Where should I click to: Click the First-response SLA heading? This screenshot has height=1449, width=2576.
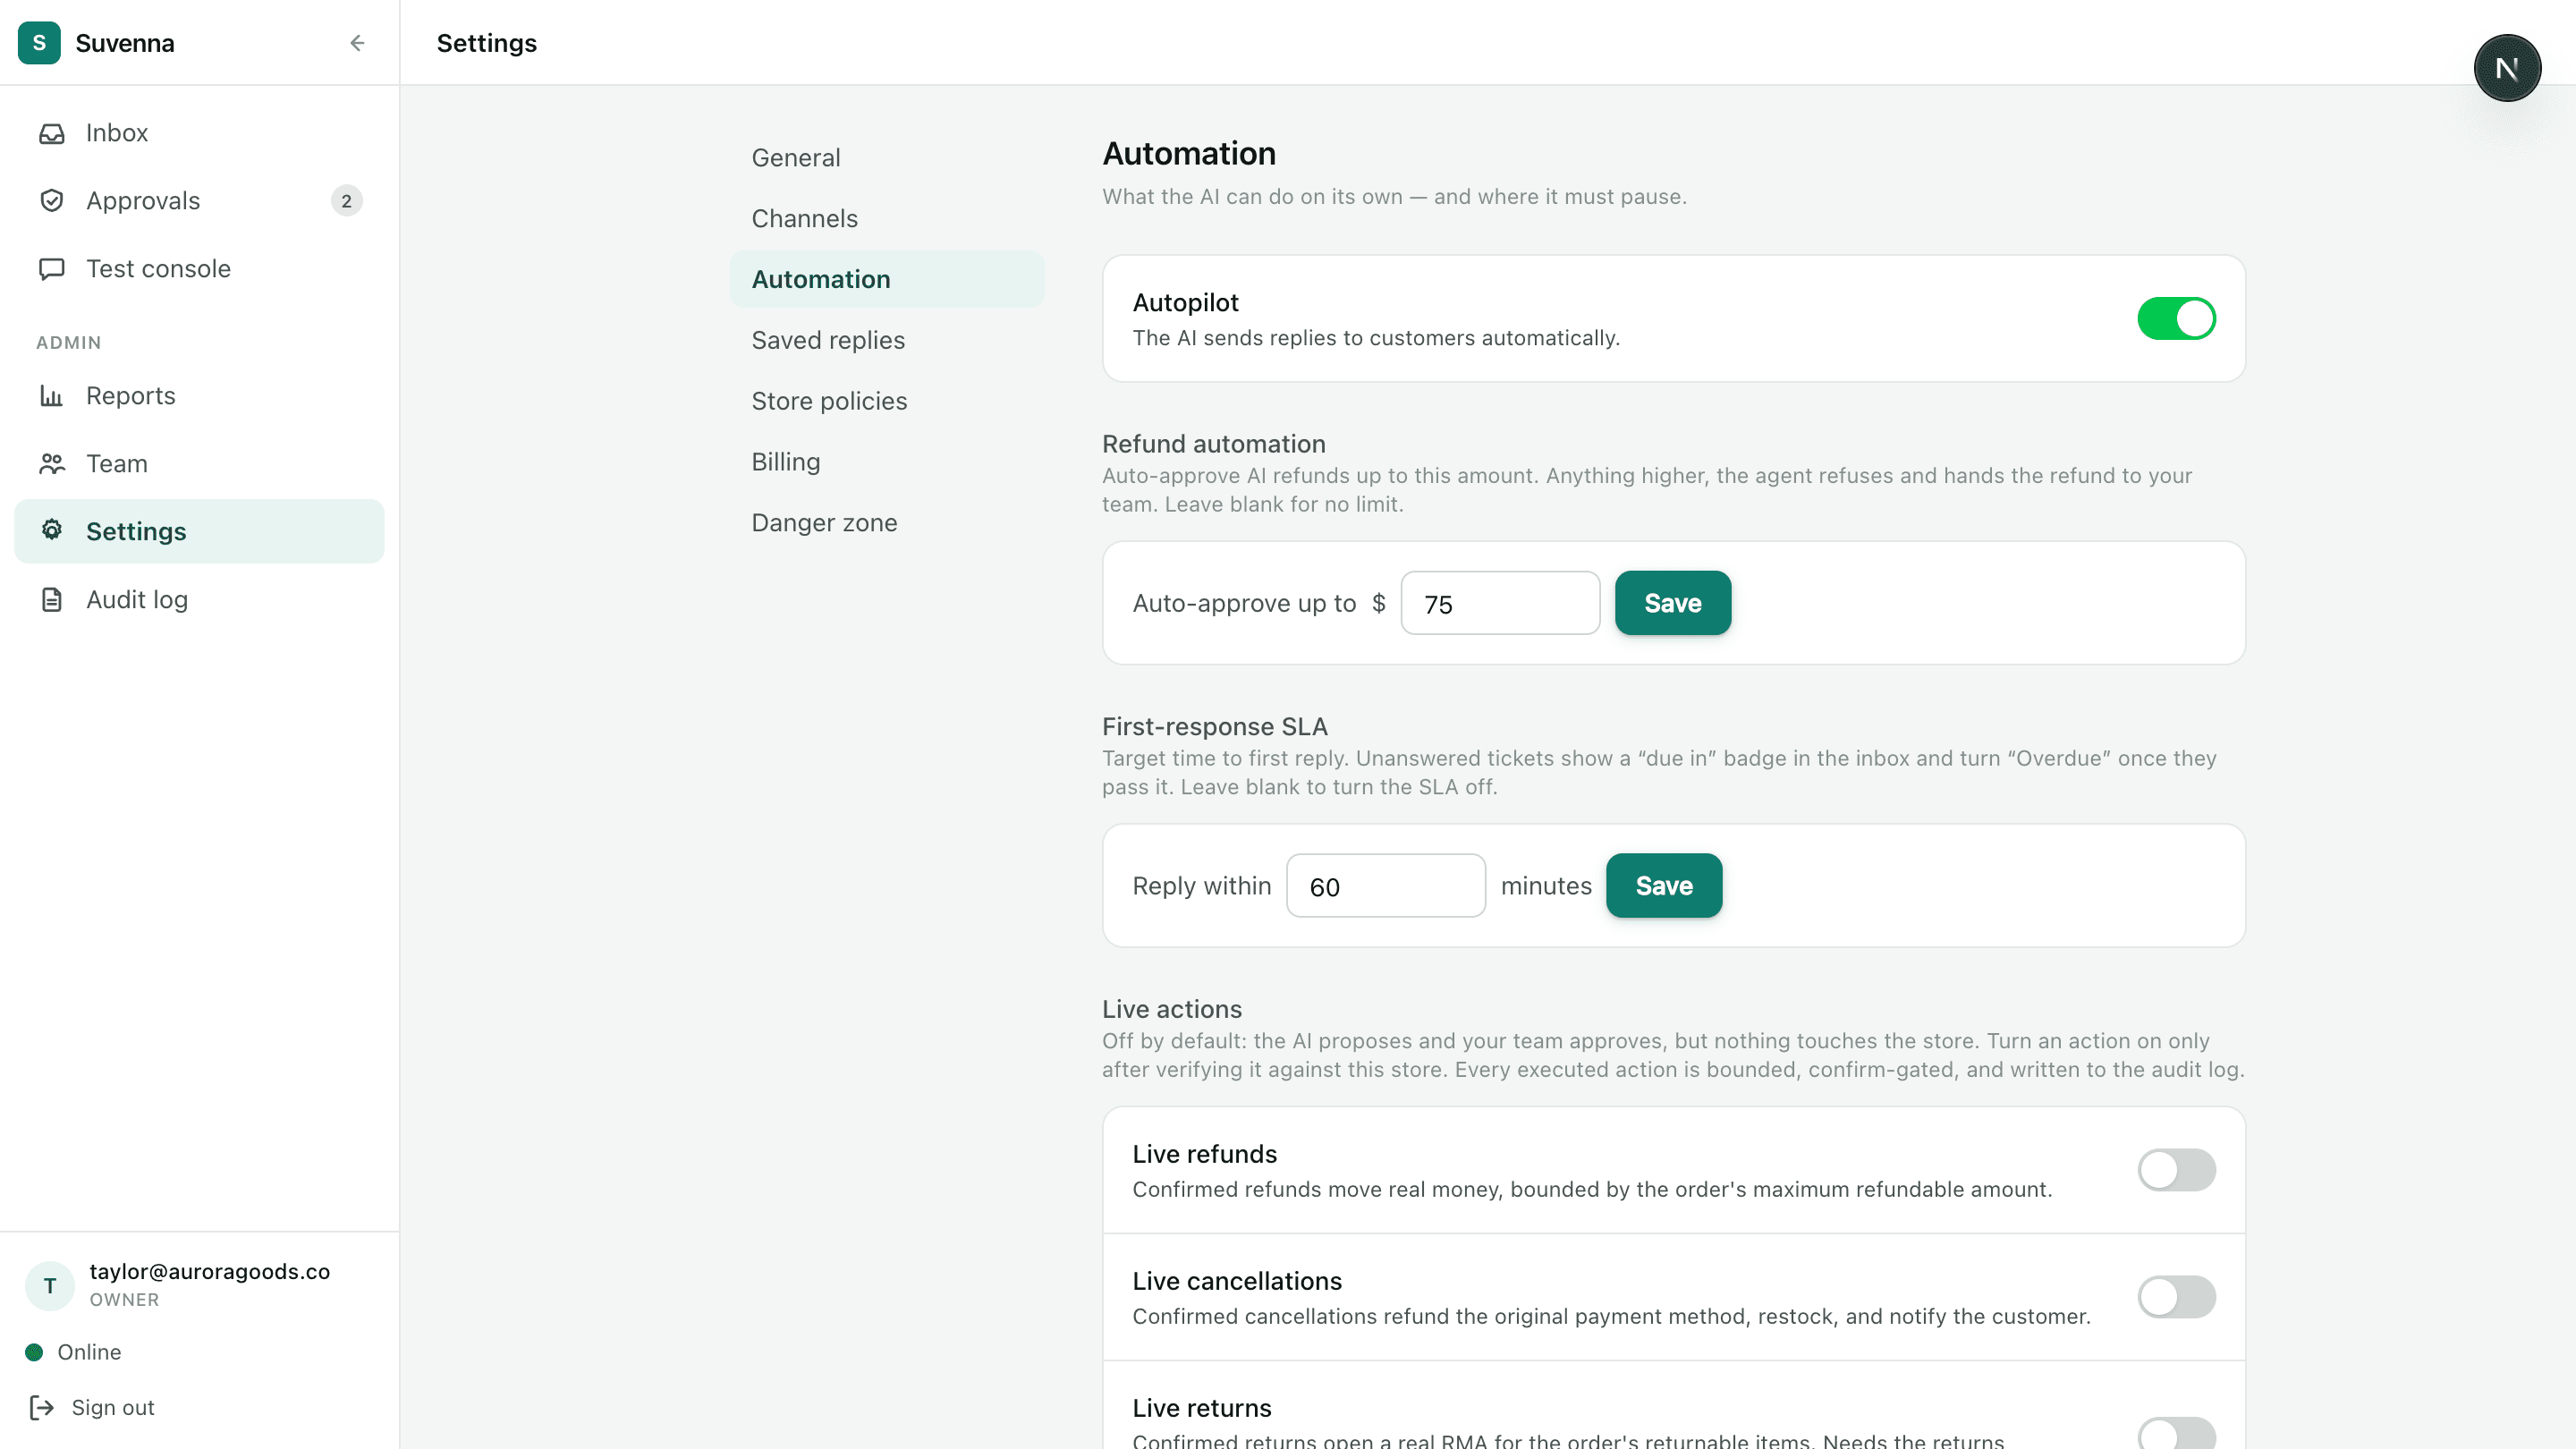[1215, 727]
